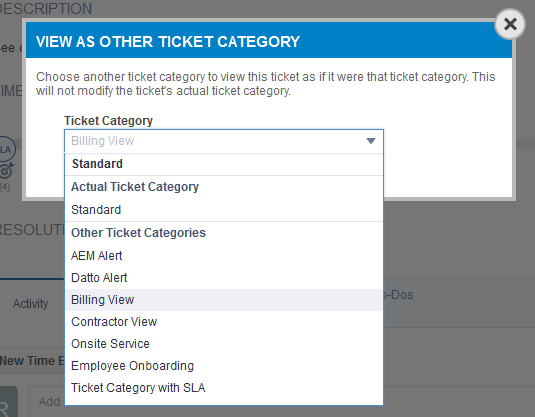The height and width of the screenshot is (417, 535).
Task: Click the Add note text field
Action: [47, 402]
